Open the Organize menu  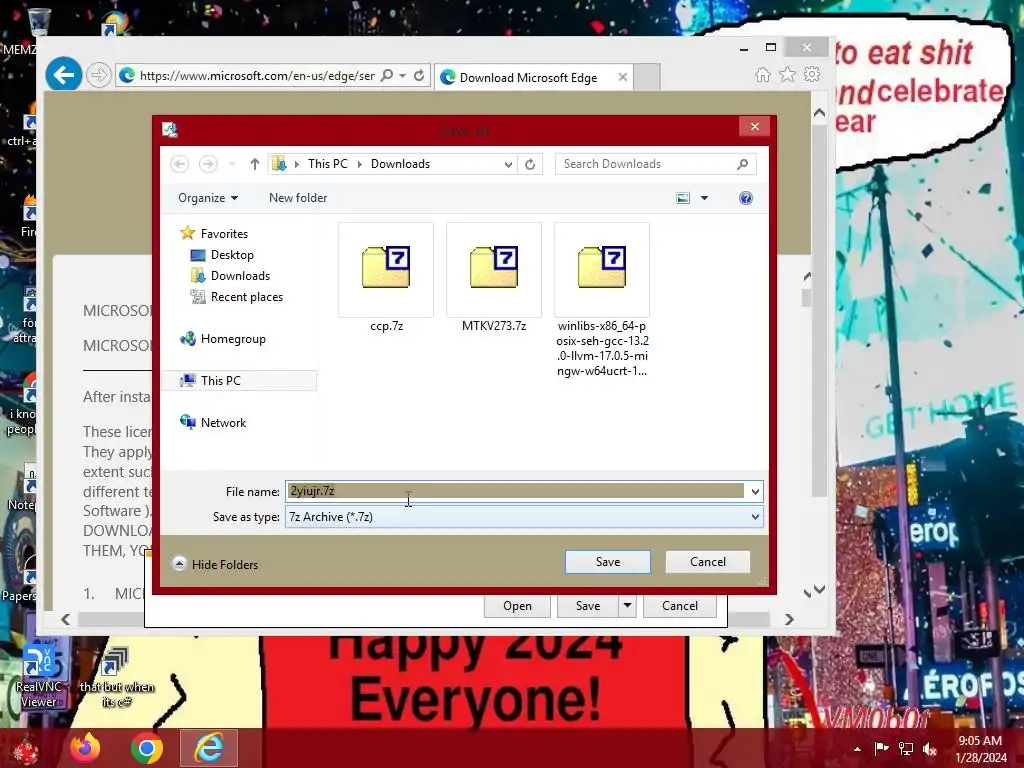pos(208,198)
